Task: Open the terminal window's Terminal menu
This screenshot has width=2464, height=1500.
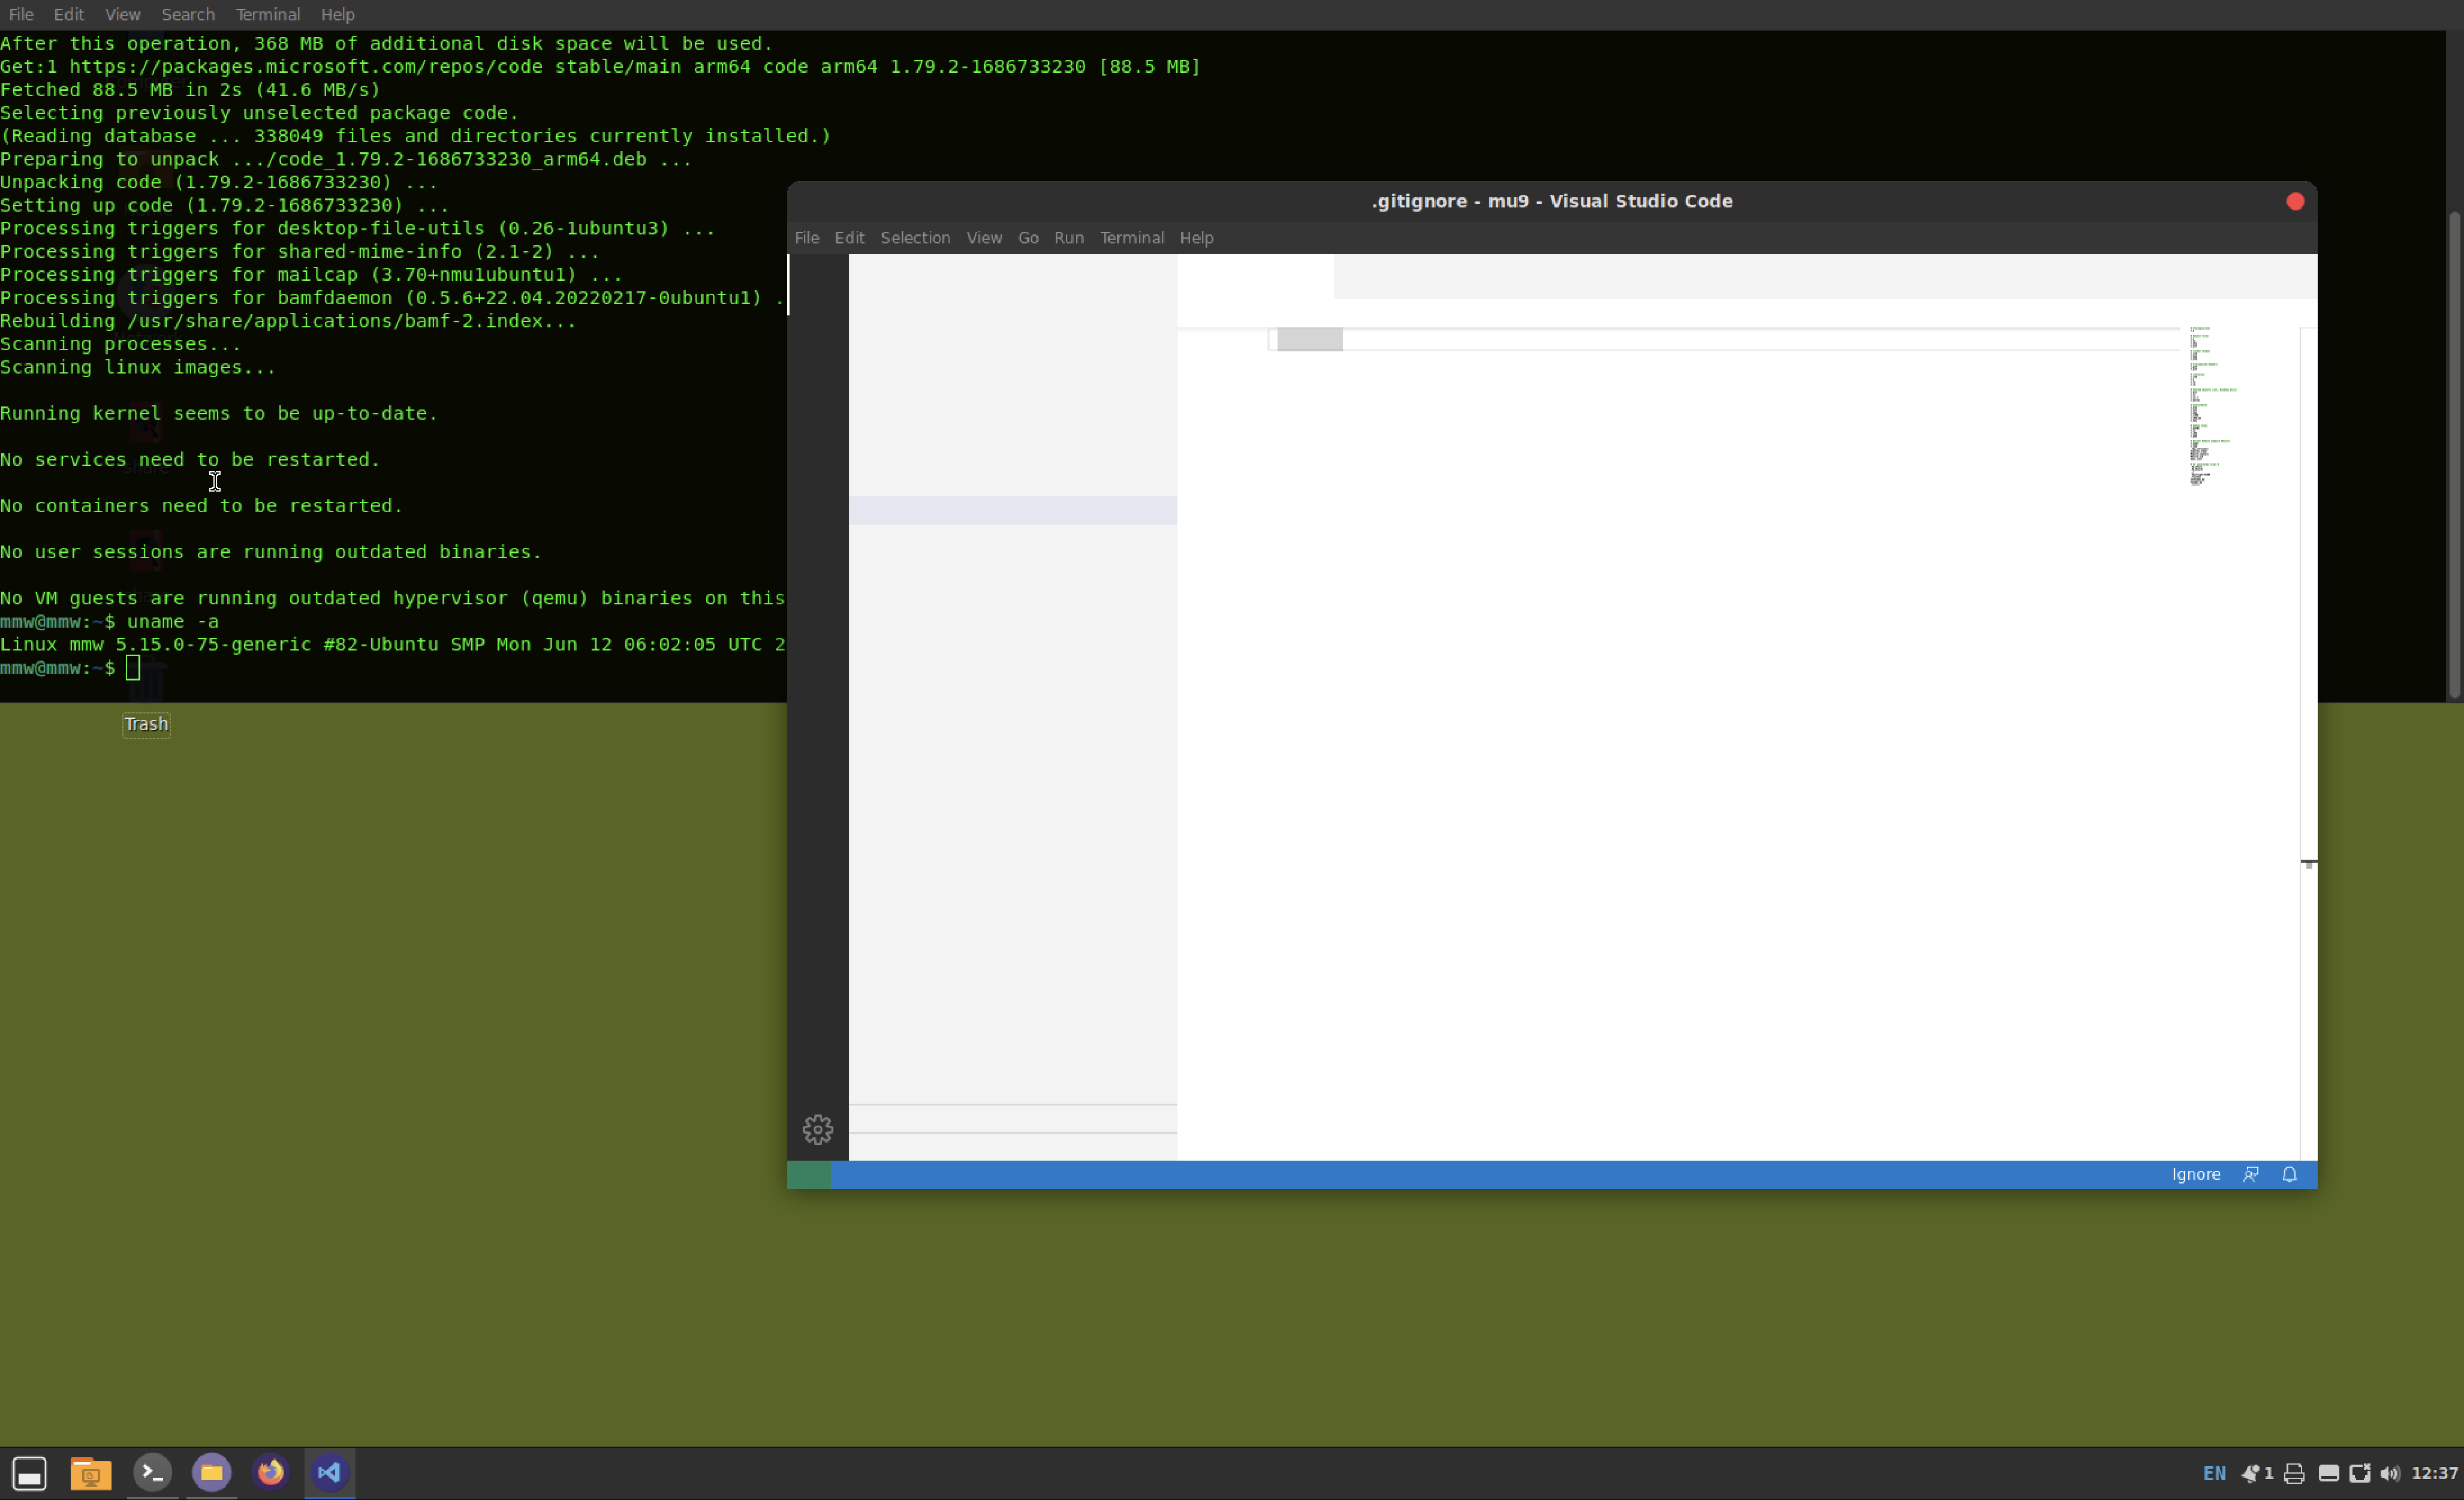Action: point(267,14)
